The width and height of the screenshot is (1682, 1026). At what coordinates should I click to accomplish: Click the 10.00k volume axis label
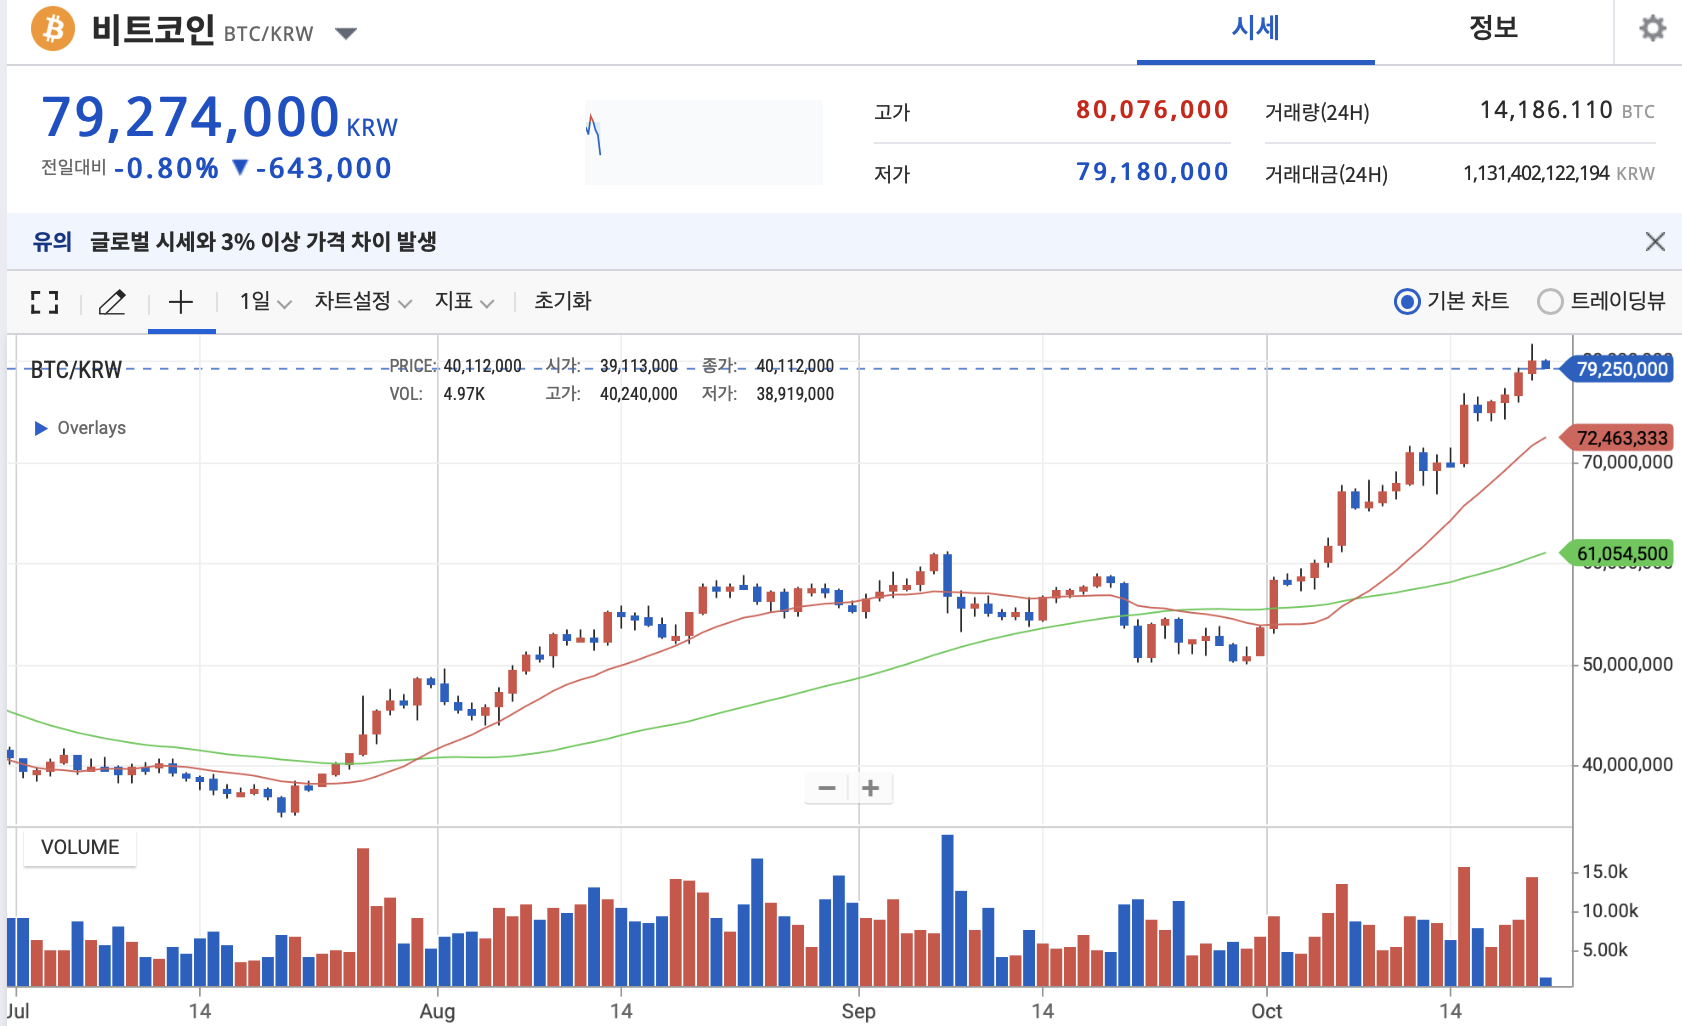pos(1610,911)
